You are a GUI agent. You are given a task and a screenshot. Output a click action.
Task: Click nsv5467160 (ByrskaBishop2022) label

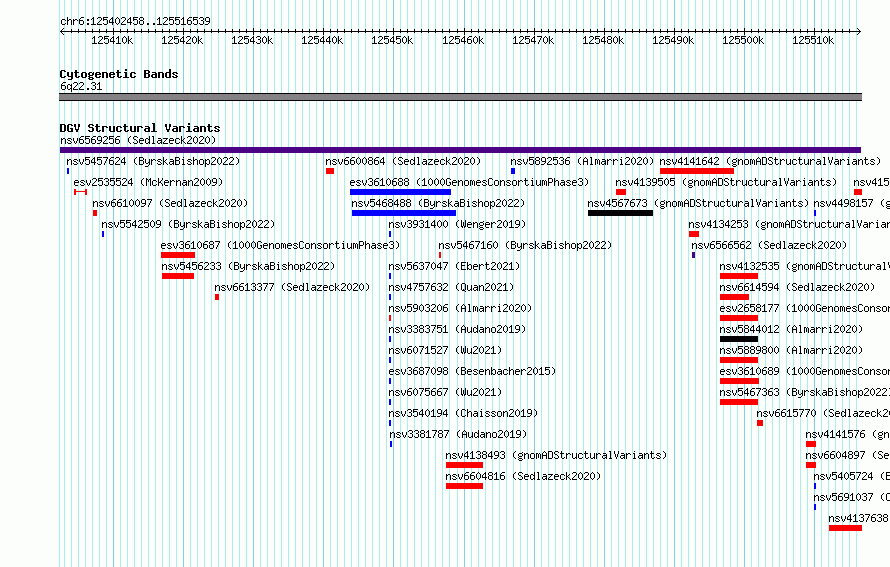point(526,245)
